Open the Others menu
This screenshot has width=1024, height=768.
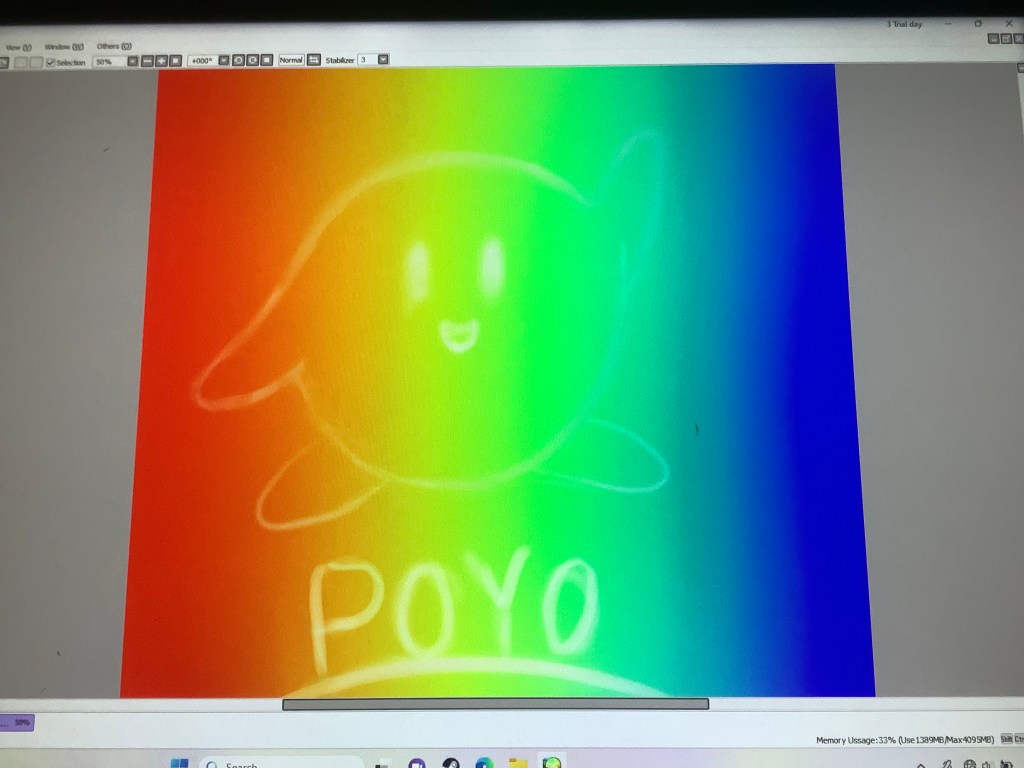tap(113, 47)
